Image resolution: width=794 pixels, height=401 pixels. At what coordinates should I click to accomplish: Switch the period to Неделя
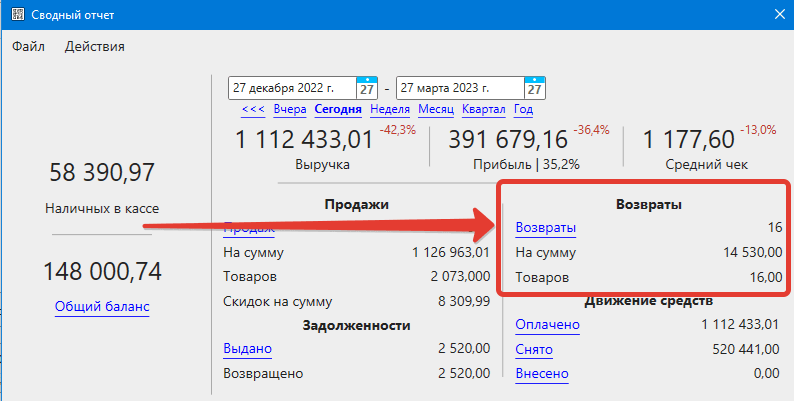click(390, 110)
